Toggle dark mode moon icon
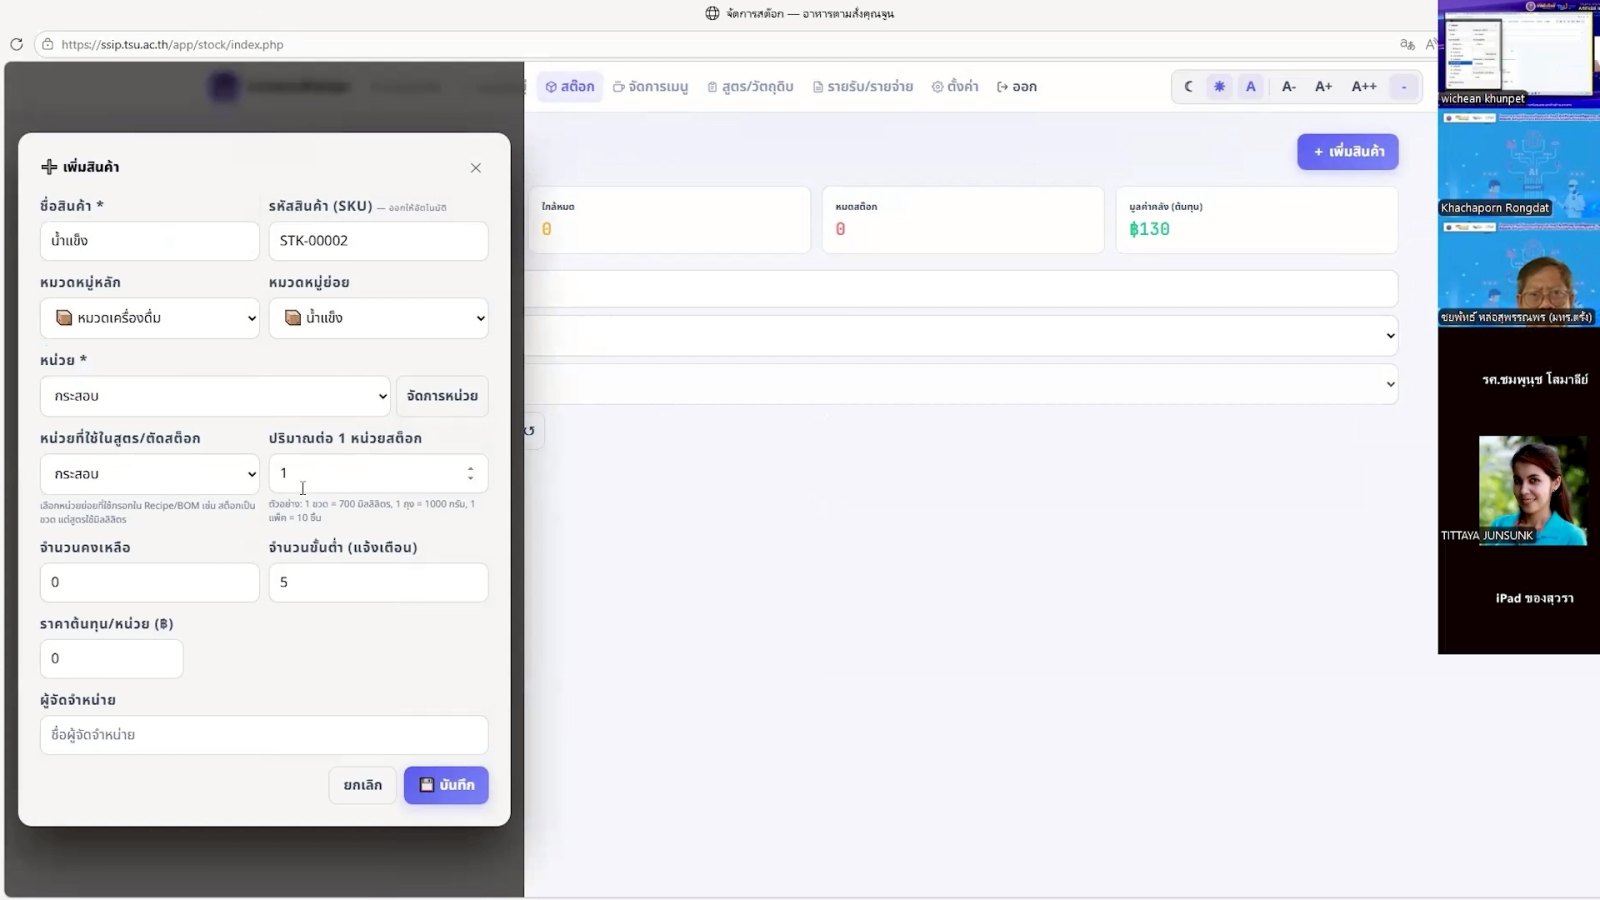This screenshot has width=1600, height=900. point(1188,87)
